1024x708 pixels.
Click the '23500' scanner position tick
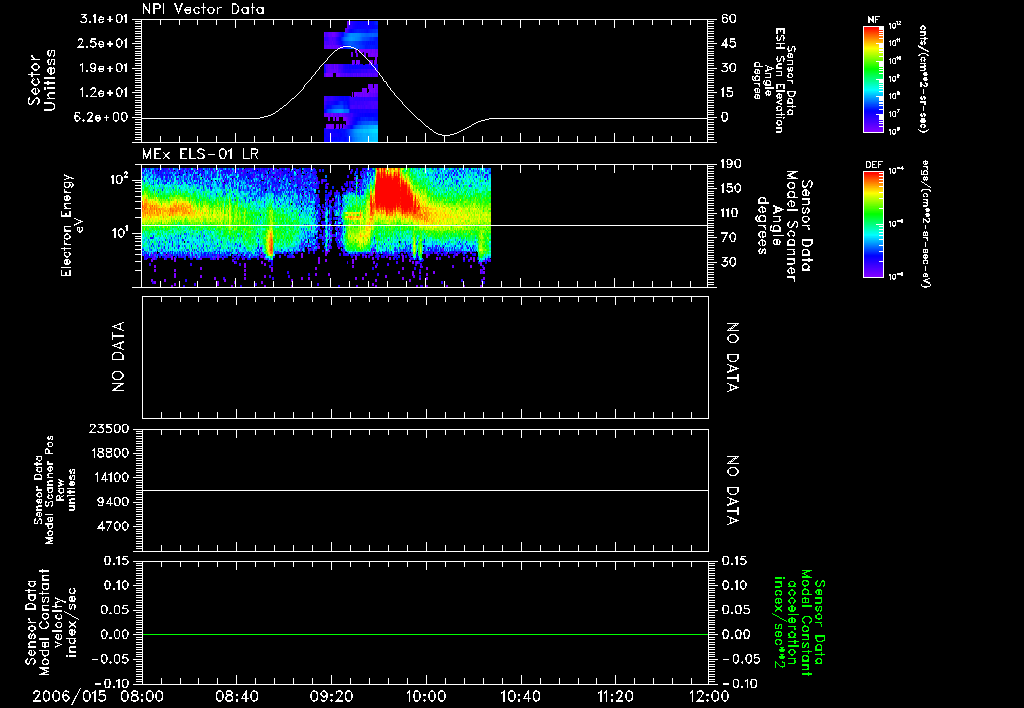coord(110,428)
